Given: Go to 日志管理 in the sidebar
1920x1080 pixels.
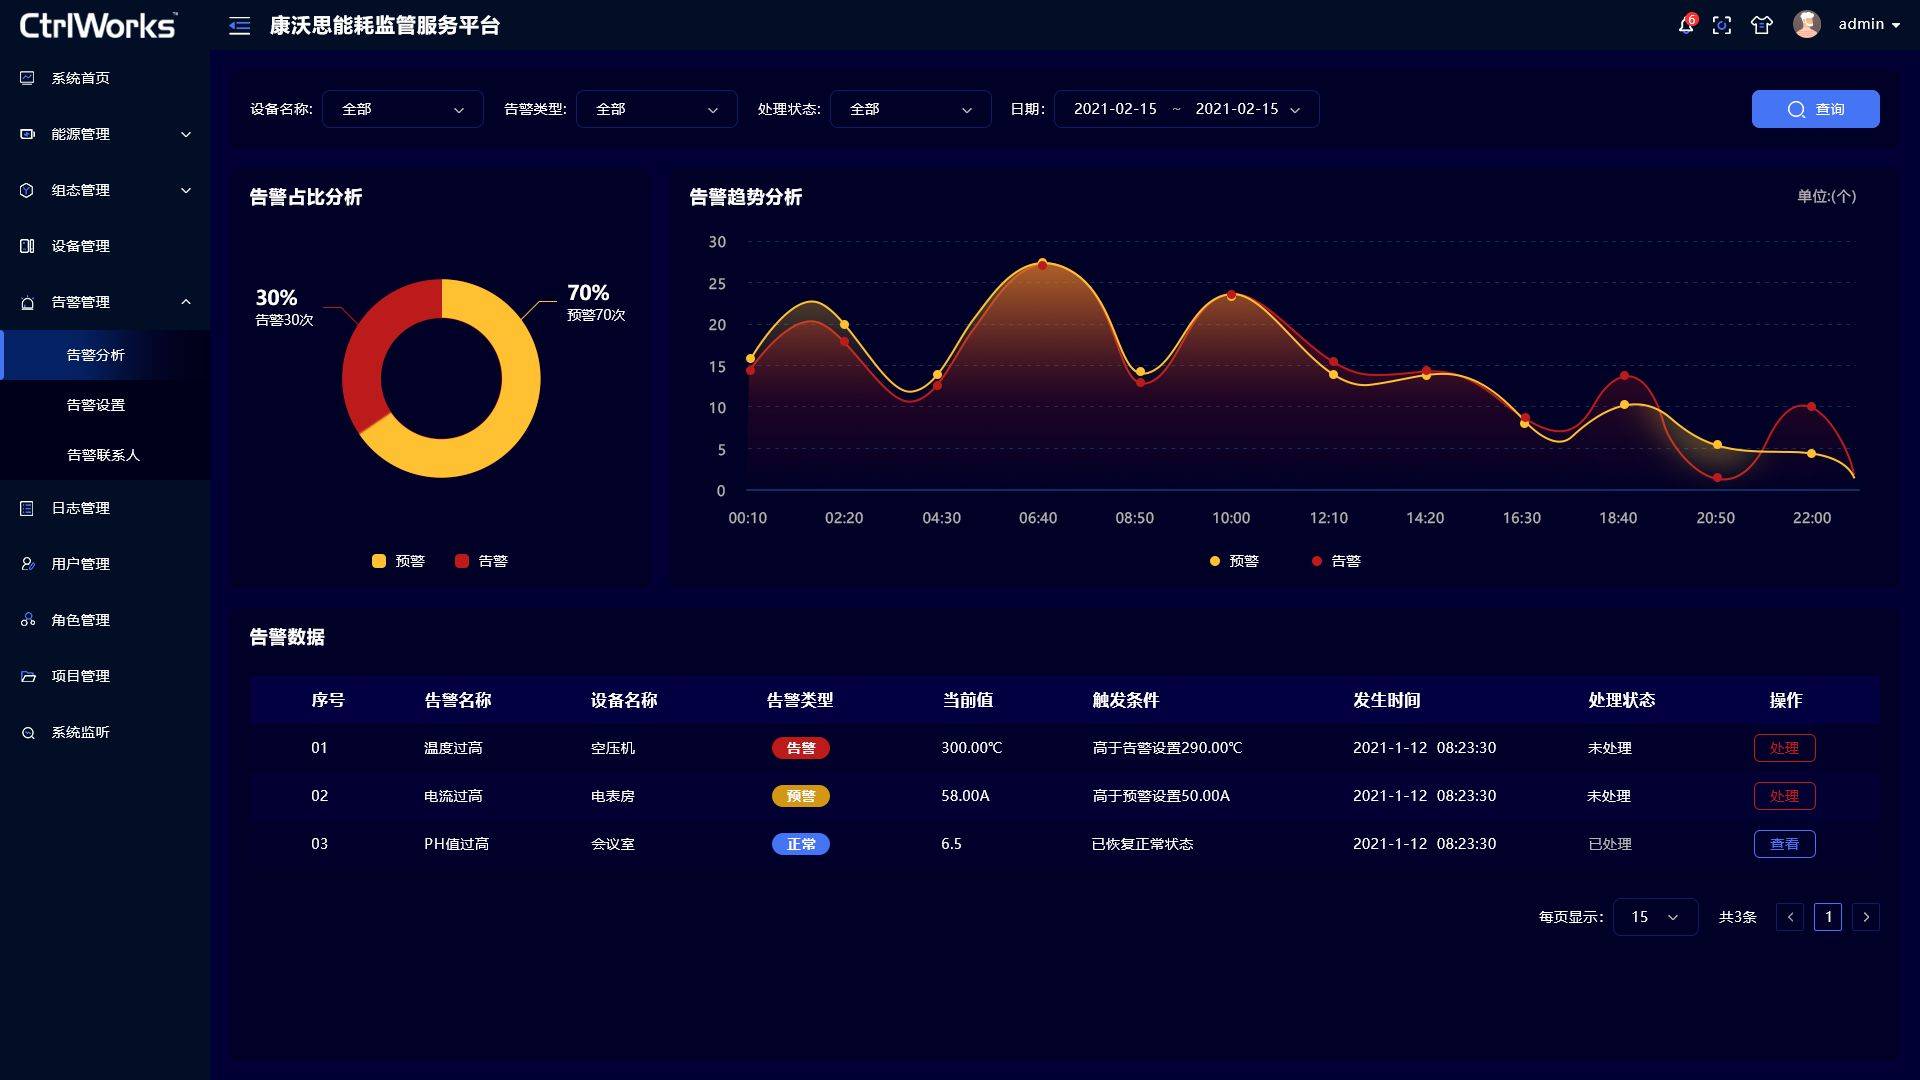Looking at the screenshot, I should [81, 508].
